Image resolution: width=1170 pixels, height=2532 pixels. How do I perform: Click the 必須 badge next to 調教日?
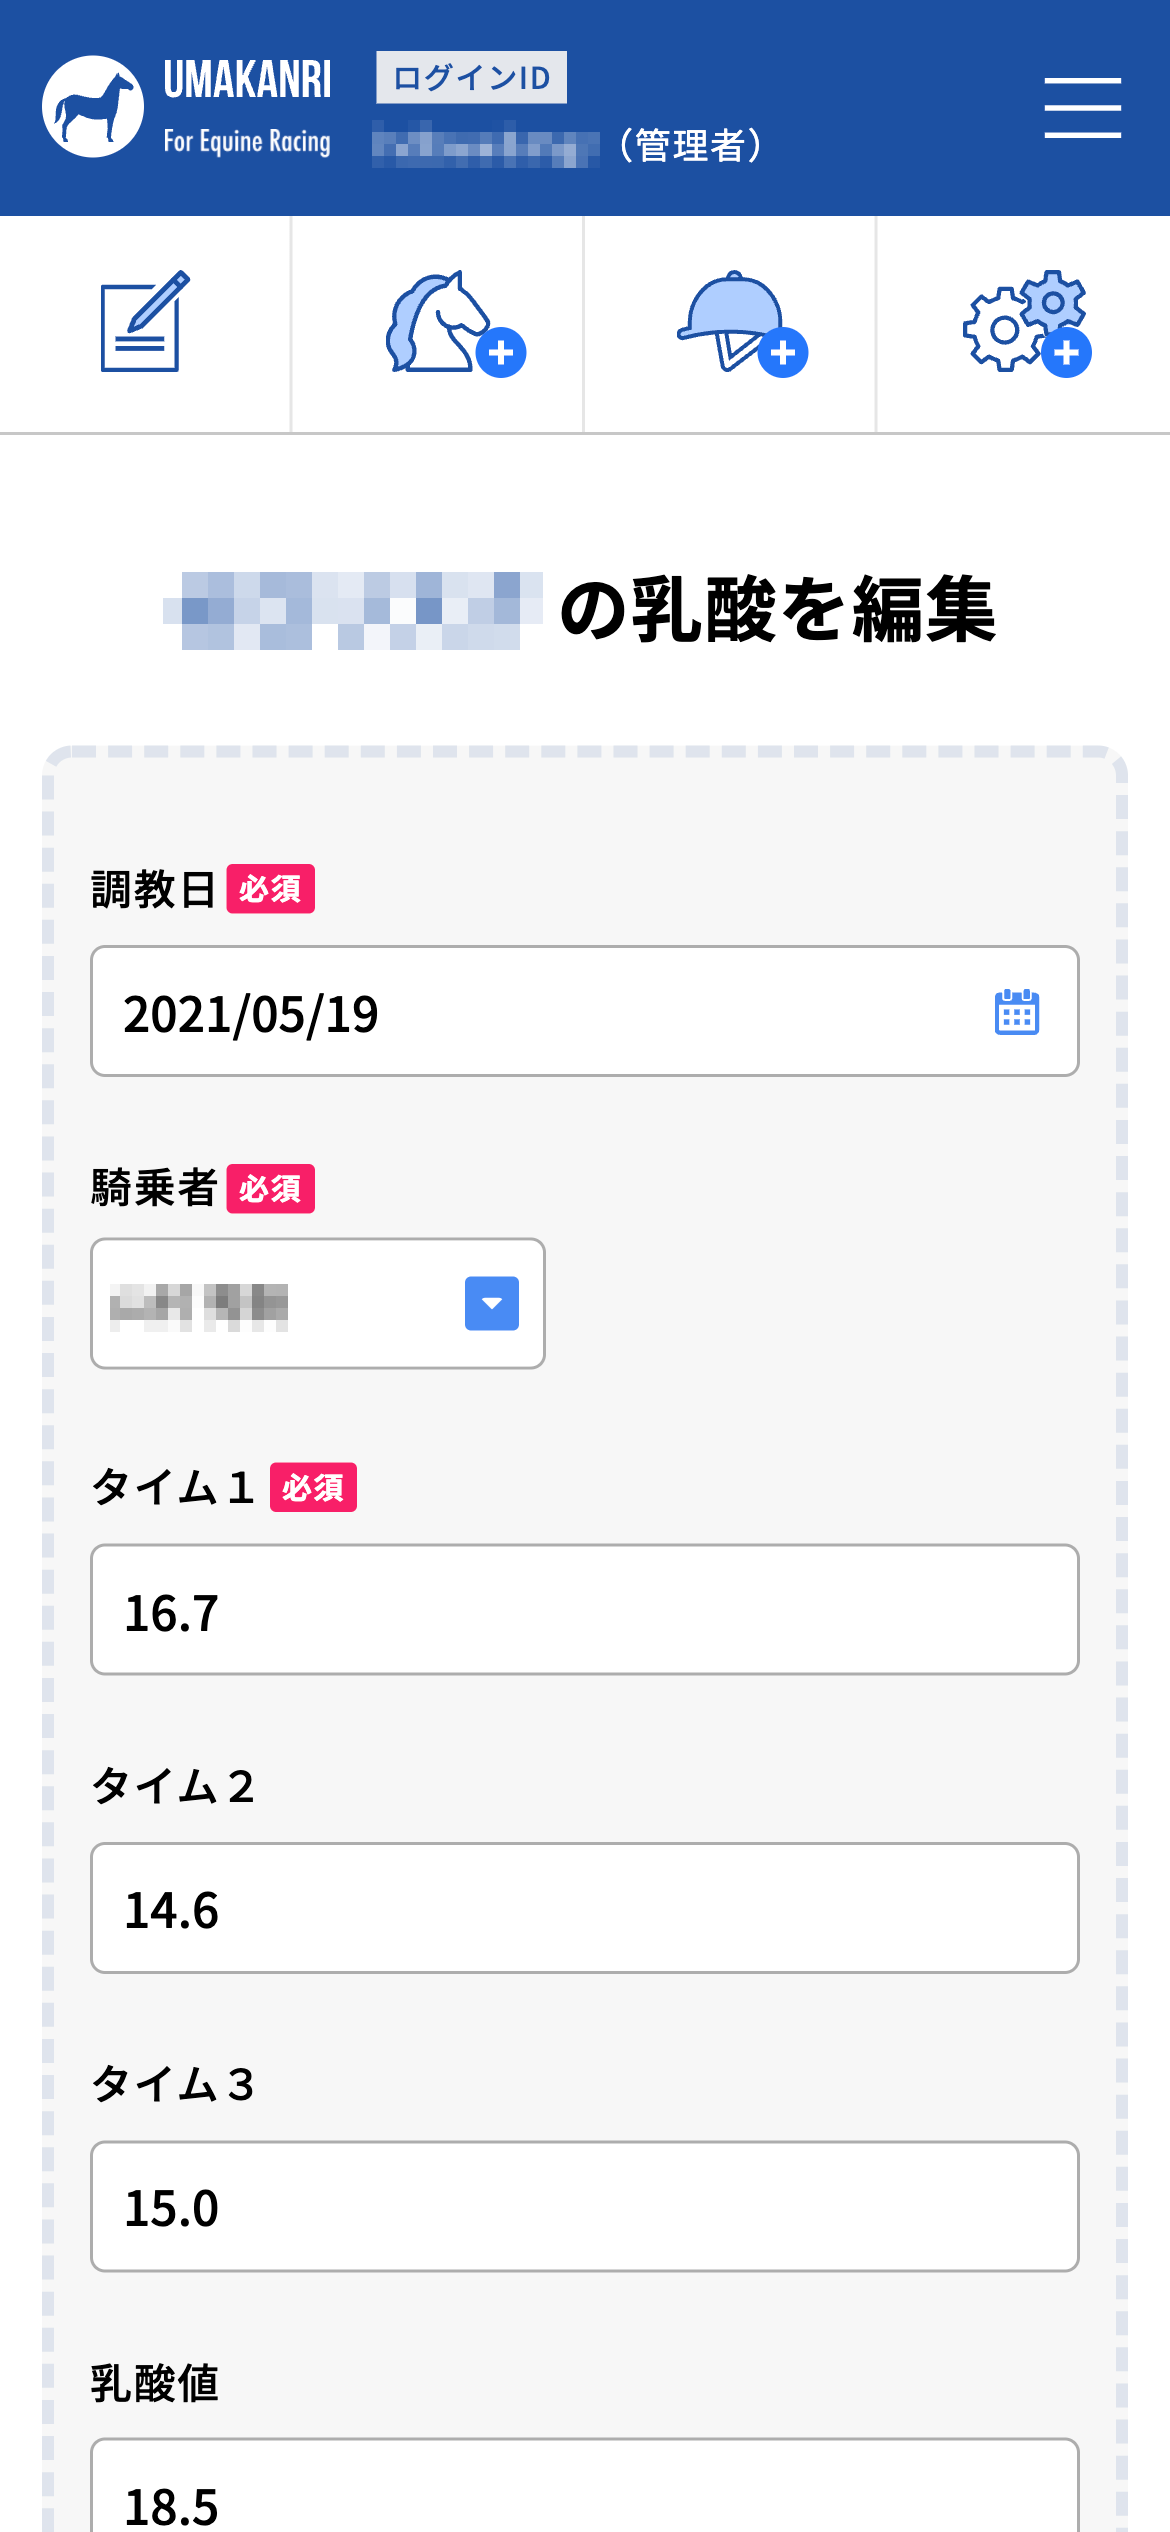(271, 888)
